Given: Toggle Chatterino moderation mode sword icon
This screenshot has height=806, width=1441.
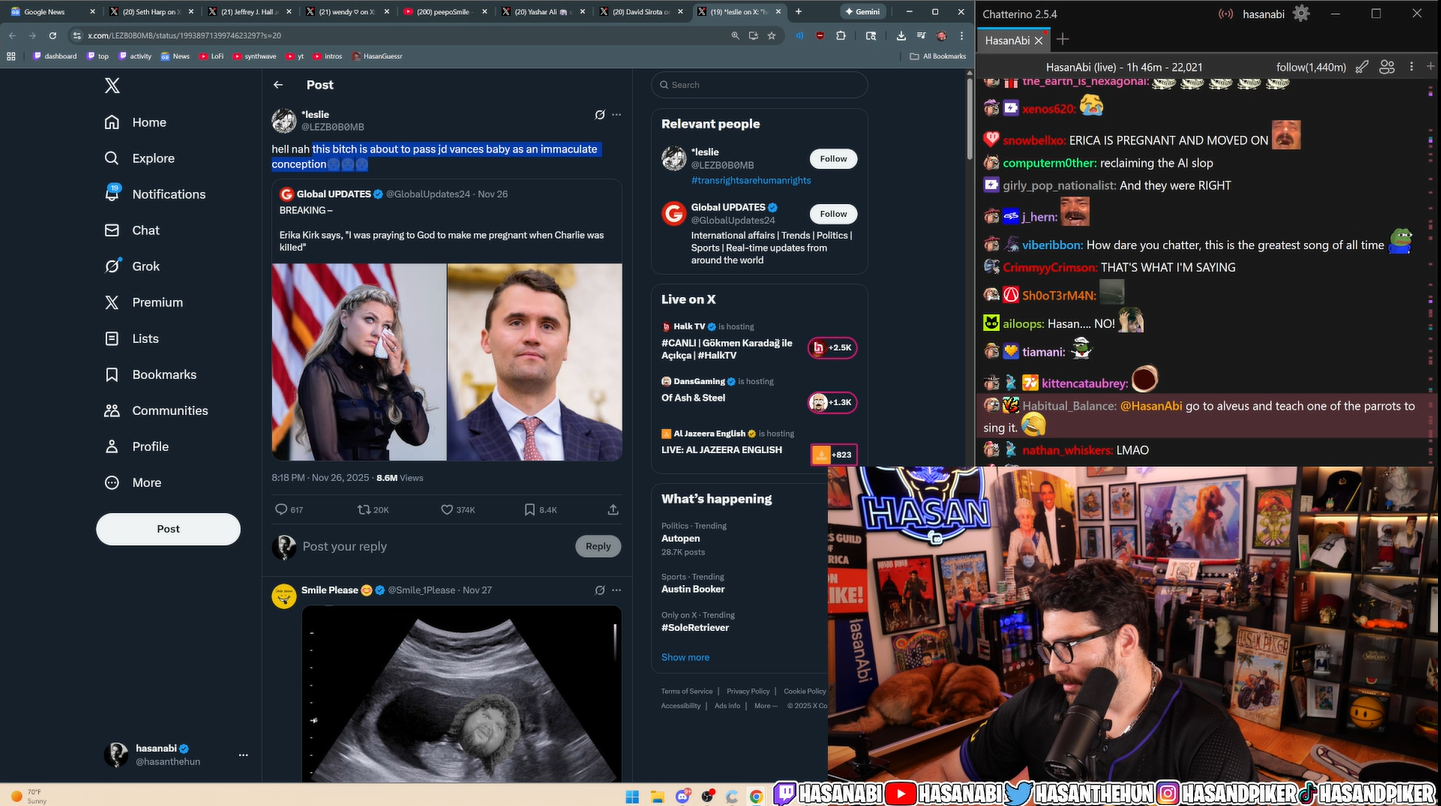Looking at the screenshot, I should (x=1362, y=67).
